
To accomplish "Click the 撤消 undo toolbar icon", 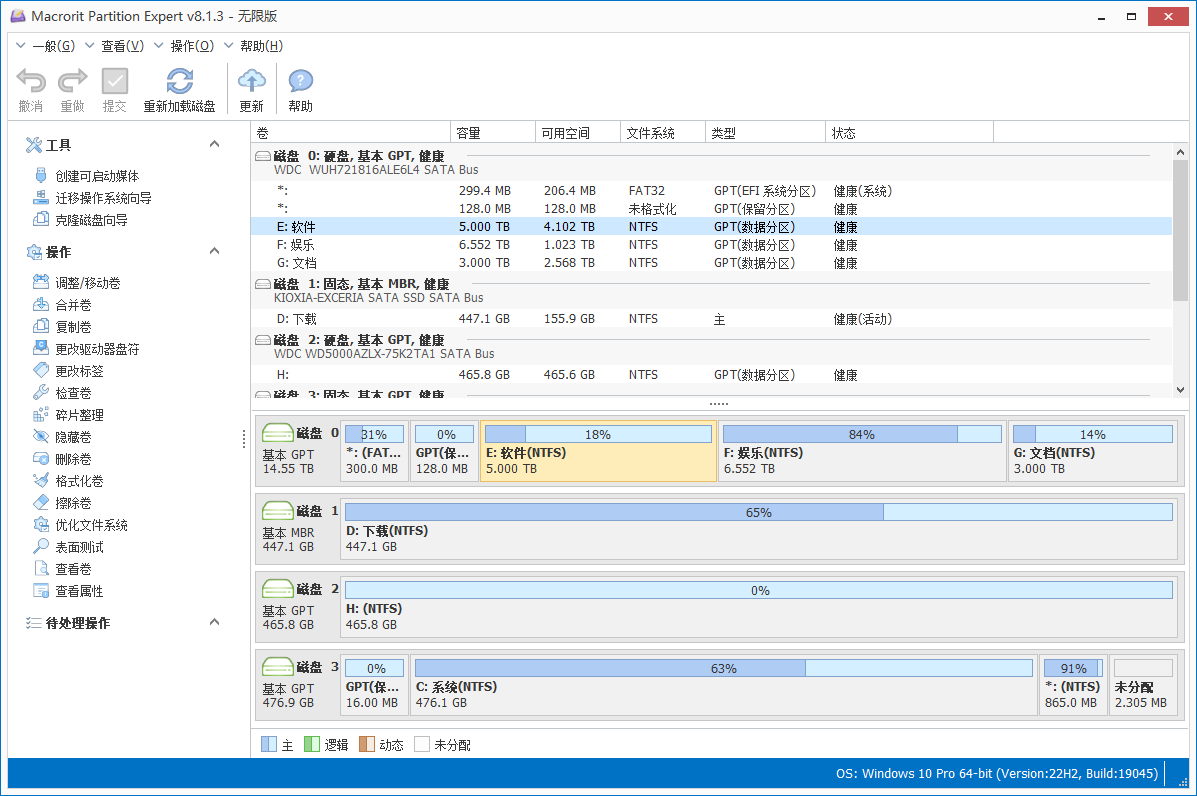I will click(31, 82).
